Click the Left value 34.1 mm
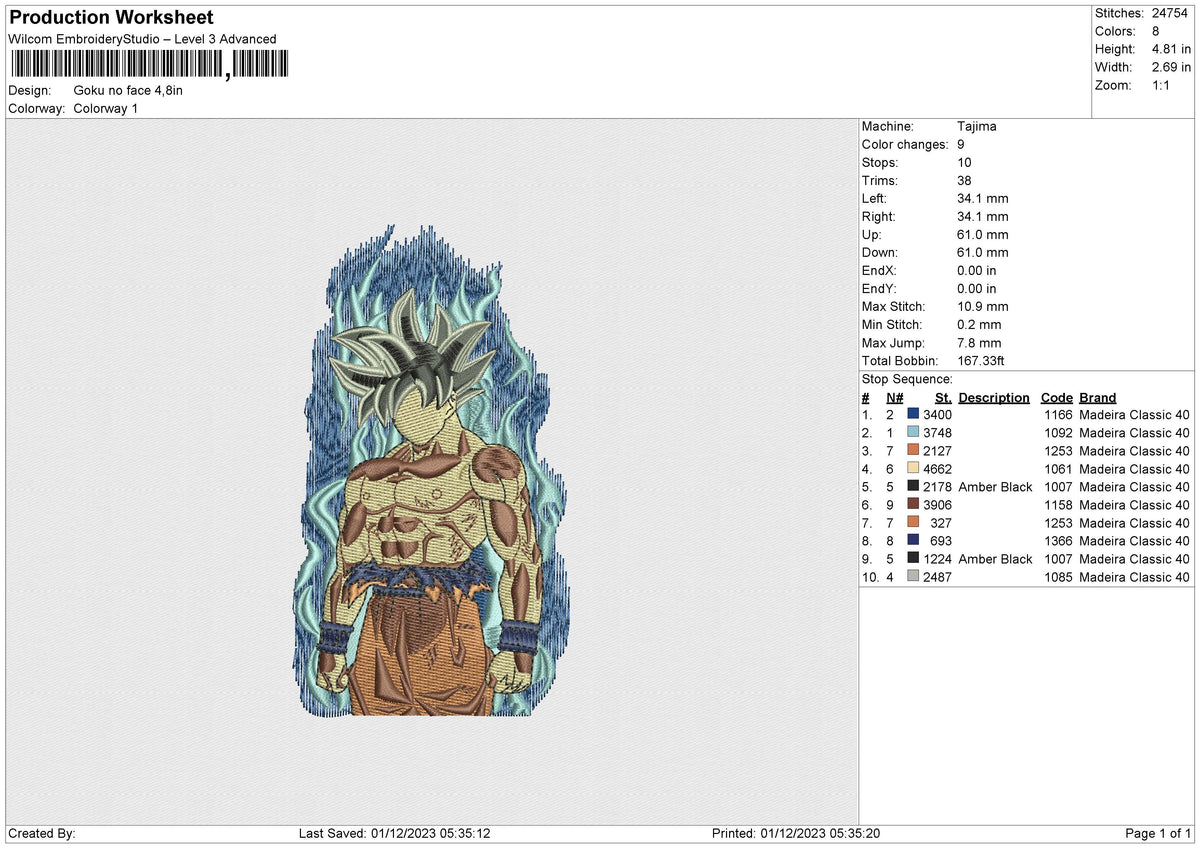The width and height of the screenshot is (1200, 848). (982, 198)
